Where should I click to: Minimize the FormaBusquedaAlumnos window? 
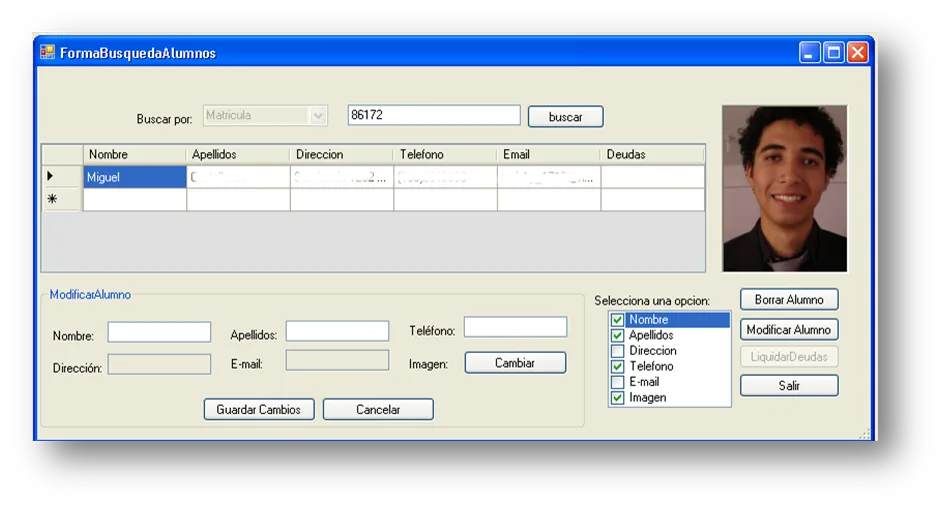point(809,53)
